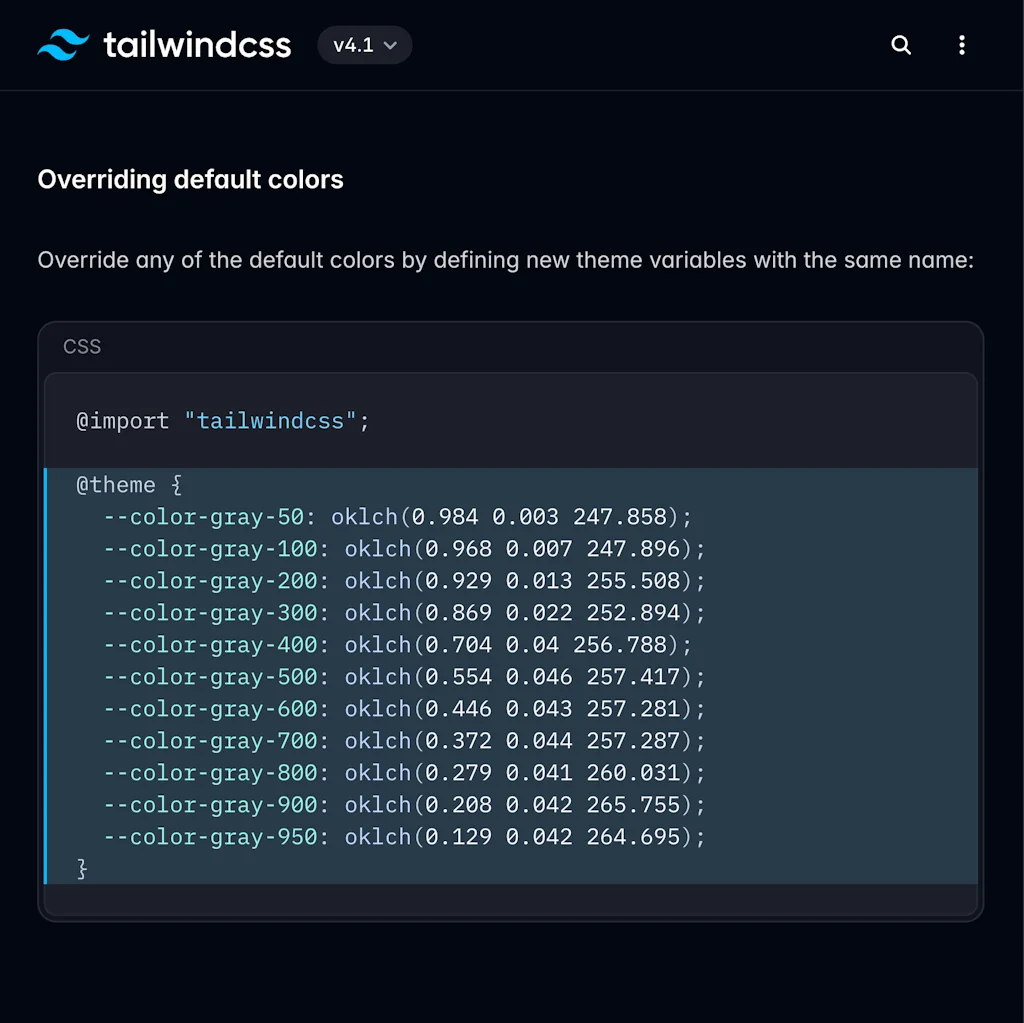The width and height of the screenshot is (1024, 1023).
Task: Click the --color-gray-400 variable line
Action: pos(397,645)
